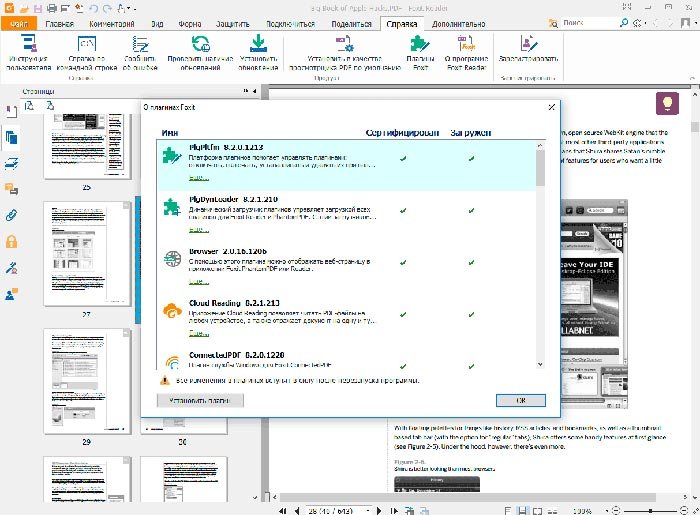Select the ConnectedPDF plugin row
The width and height of the screenshot is (700, 515).
(346, 360)
